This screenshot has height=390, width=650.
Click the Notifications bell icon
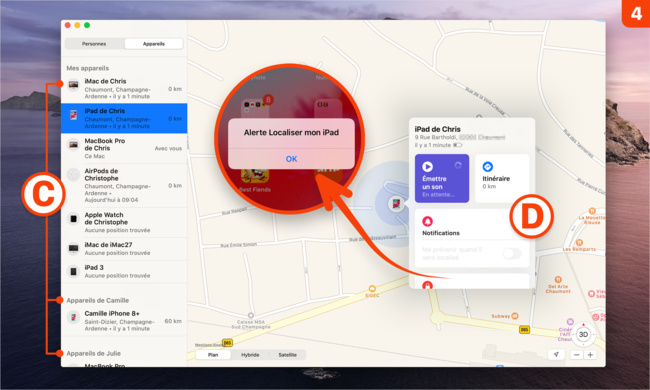427,221
